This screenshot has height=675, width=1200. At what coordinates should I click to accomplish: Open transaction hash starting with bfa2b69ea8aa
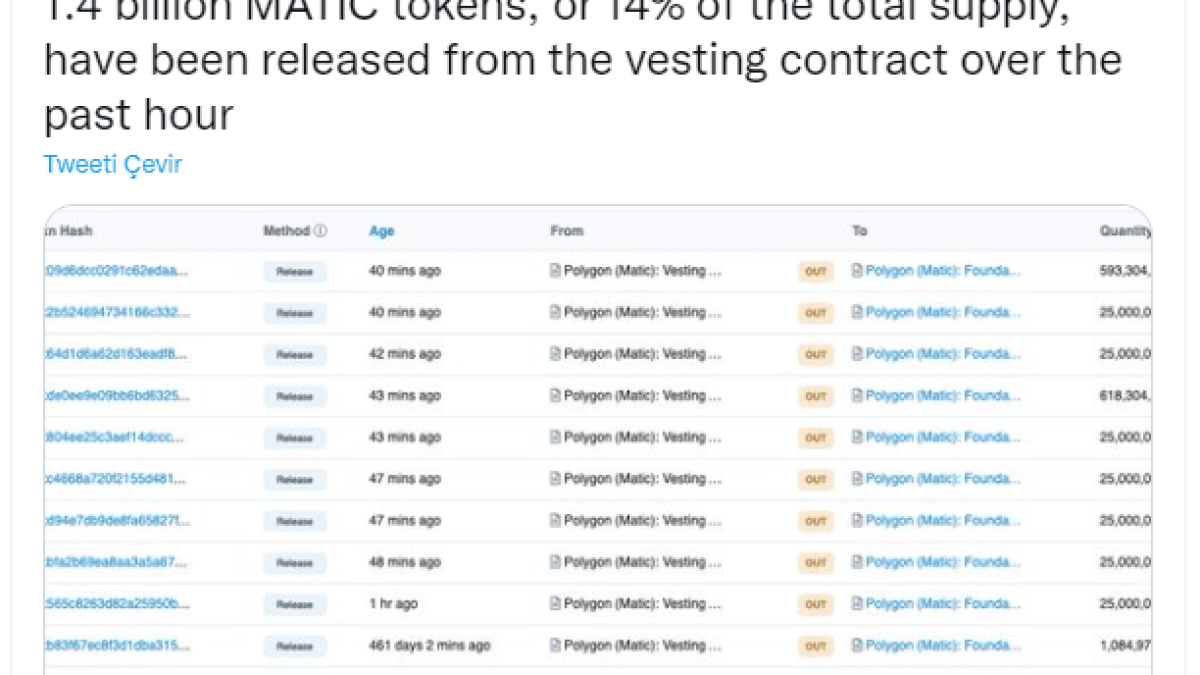click(116, 562)
